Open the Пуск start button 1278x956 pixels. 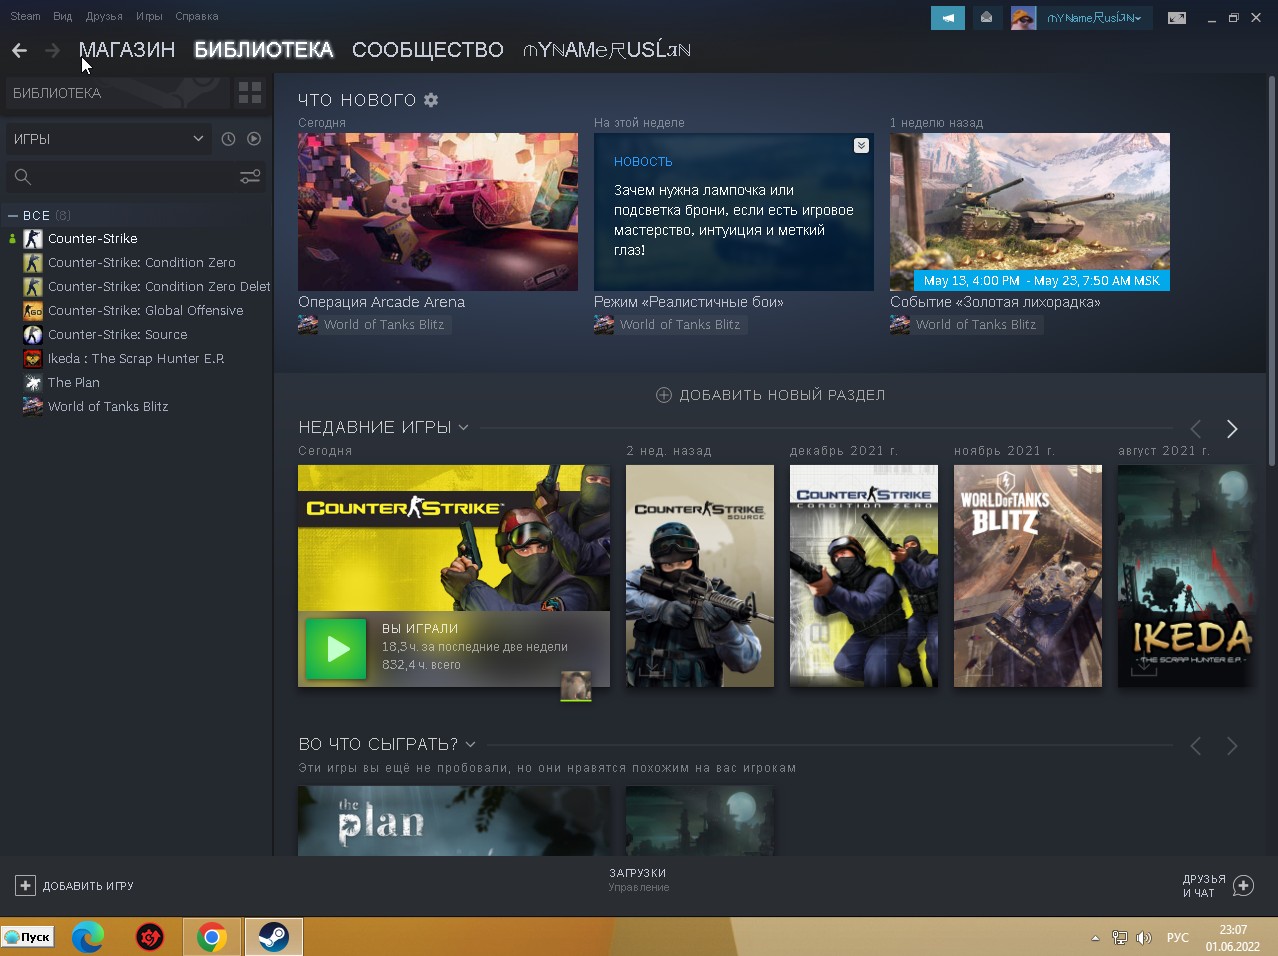point(28,937)
